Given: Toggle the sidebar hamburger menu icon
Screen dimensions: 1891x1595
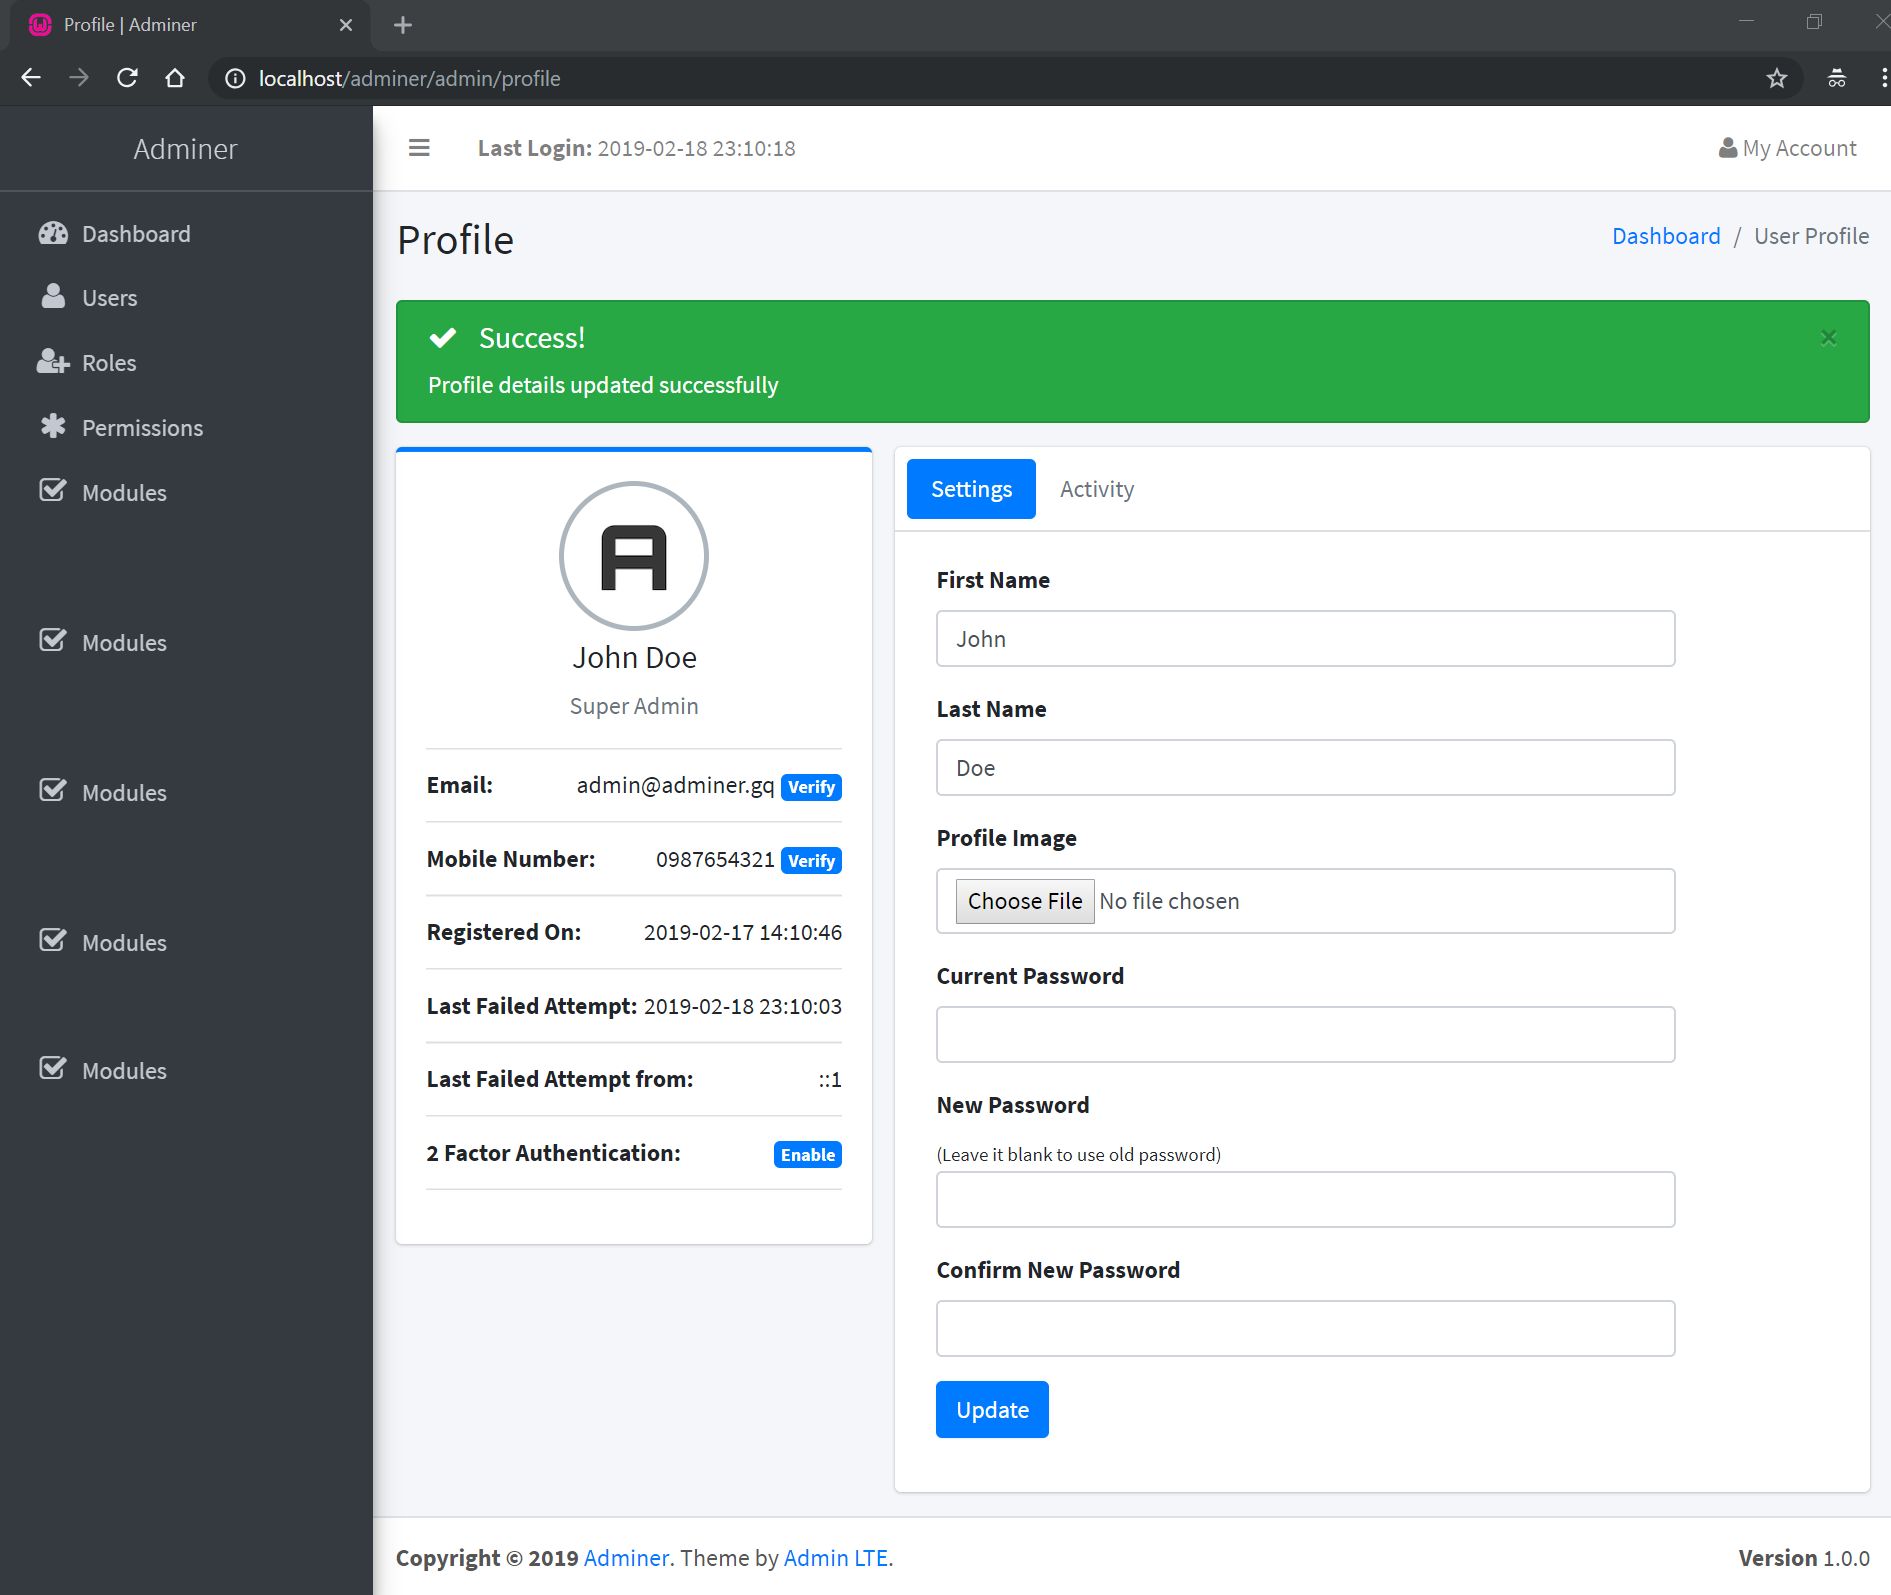Looking at the screenshot, I should pyautogui.click(x=419, y=148).
